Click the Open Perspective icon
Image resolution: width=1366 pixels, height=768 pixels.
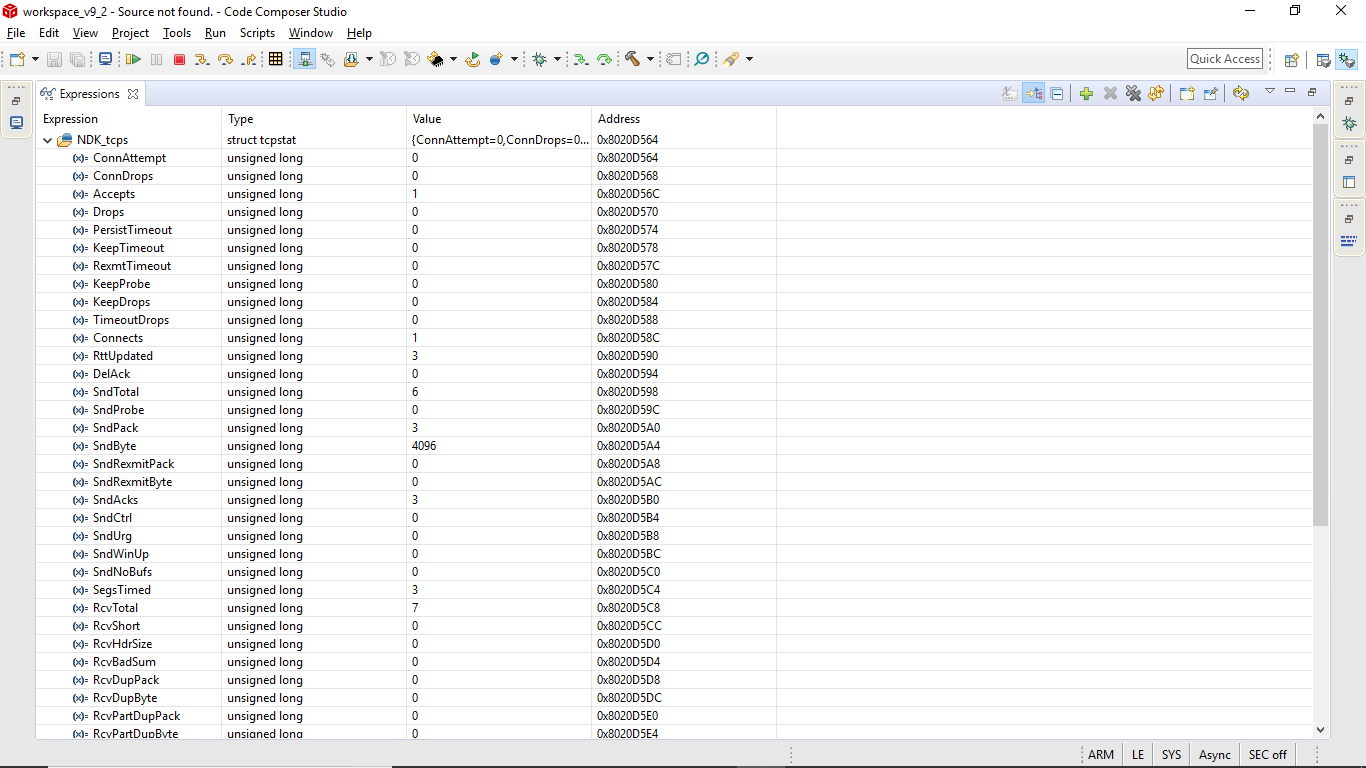[x=1291, y=59]
